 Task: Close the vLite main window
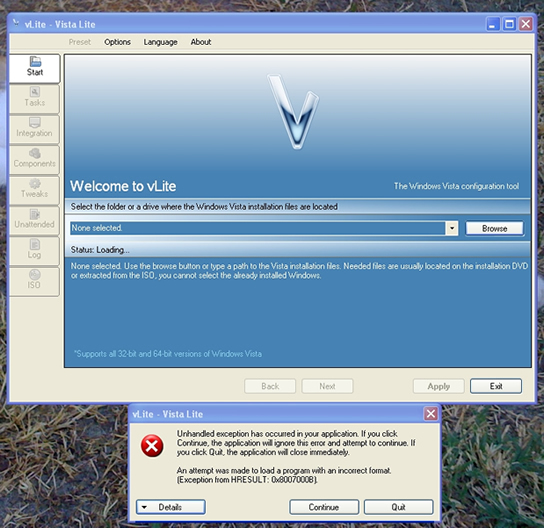[526, 24]
